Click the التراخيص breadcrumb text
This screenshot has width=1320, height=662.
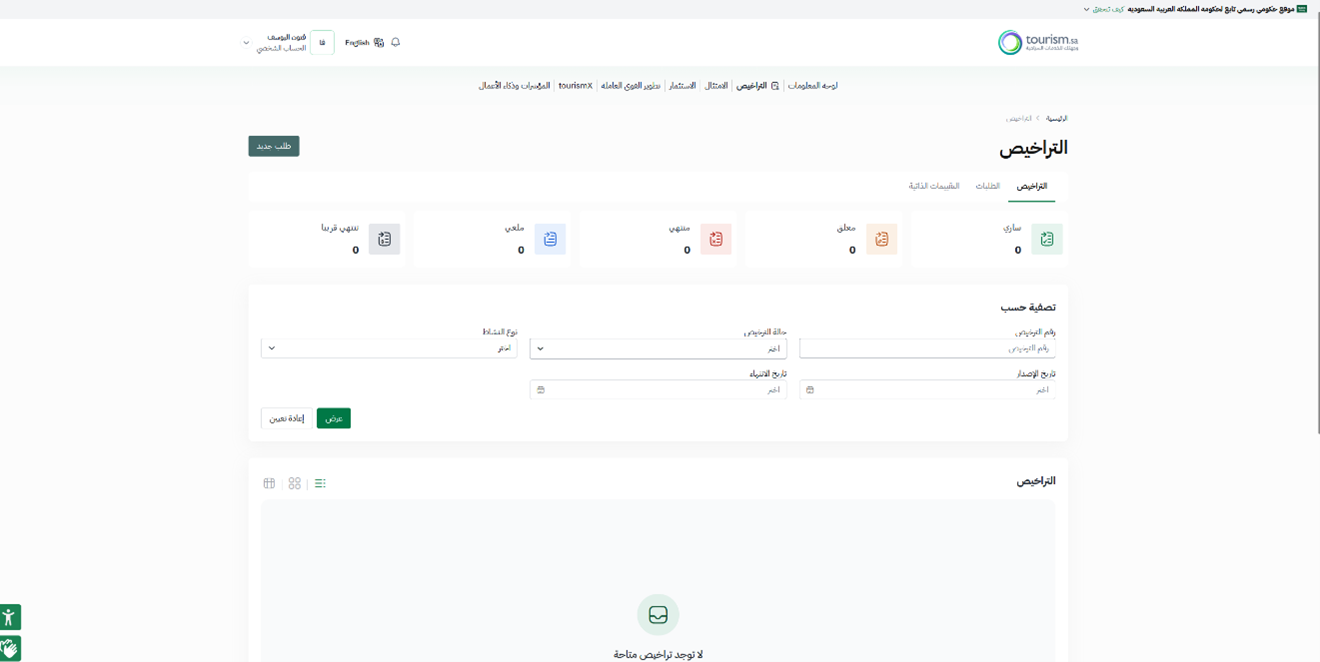pyautogui.click(x=1019, y=118)
